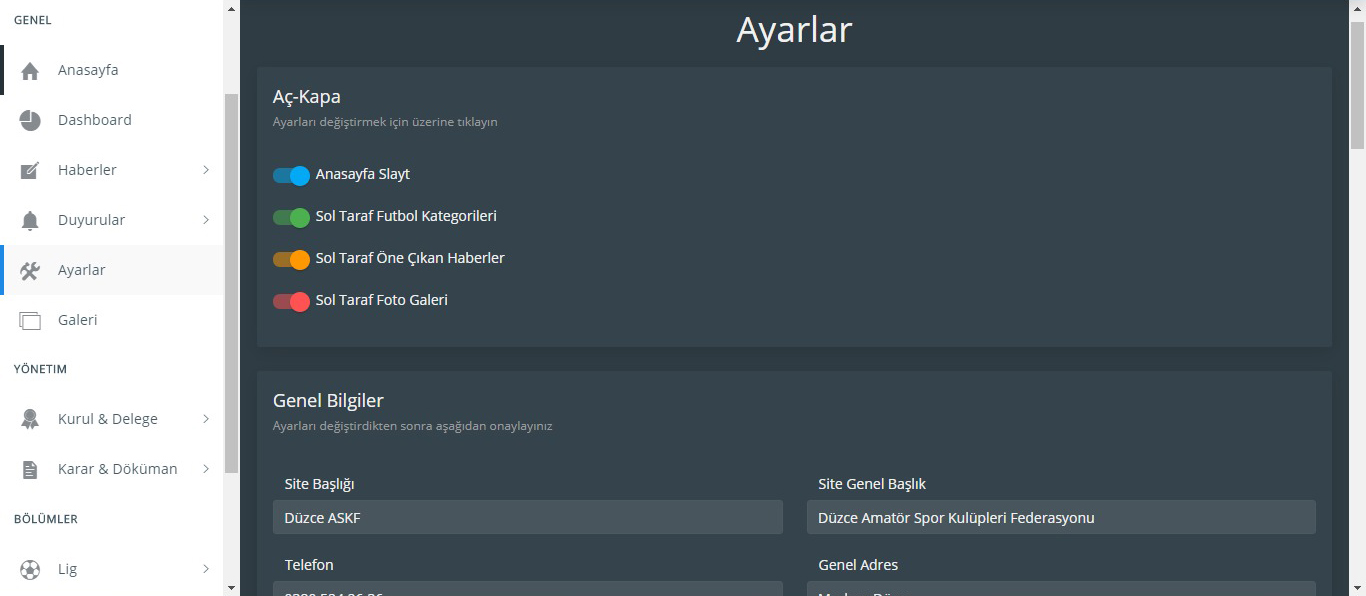The image size is (1366, 596).
Task: Click the Ayarlar wrench tools icon
Action: 30,271
